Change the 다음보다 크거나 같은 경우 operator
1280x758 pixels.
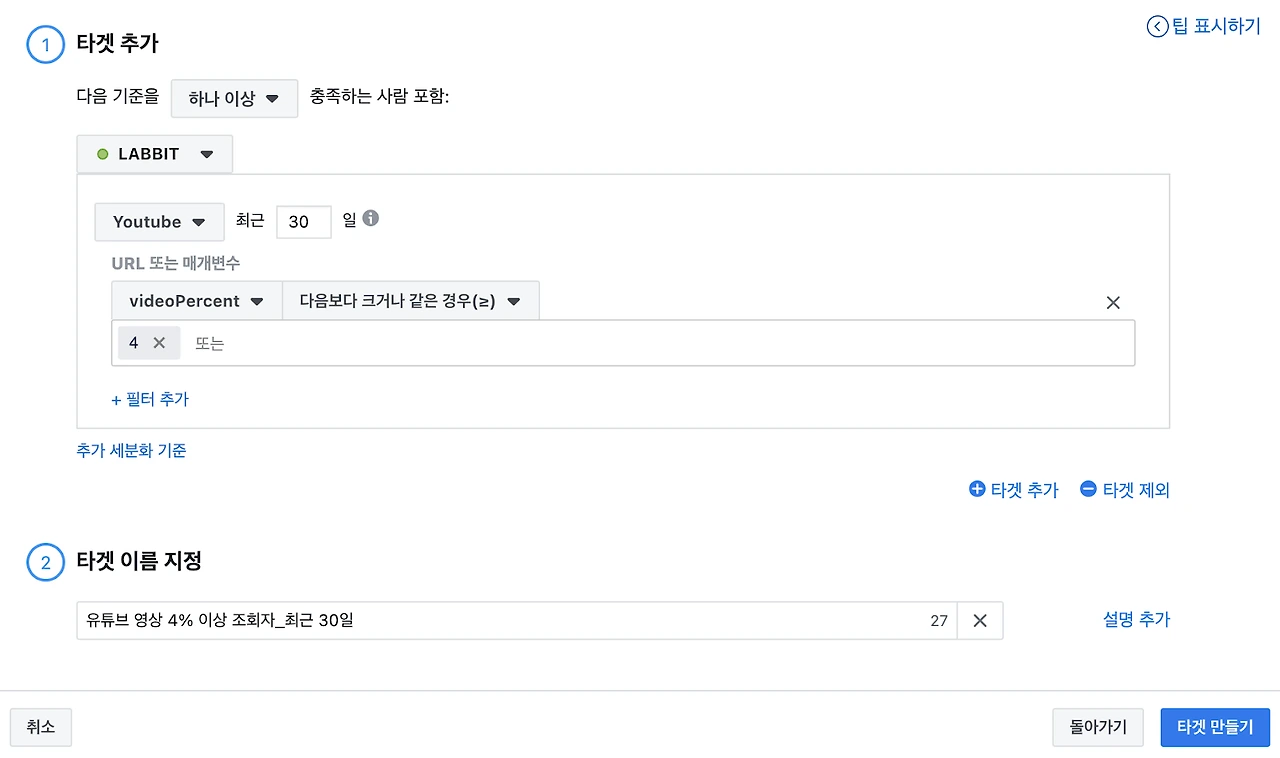point(410,301)
